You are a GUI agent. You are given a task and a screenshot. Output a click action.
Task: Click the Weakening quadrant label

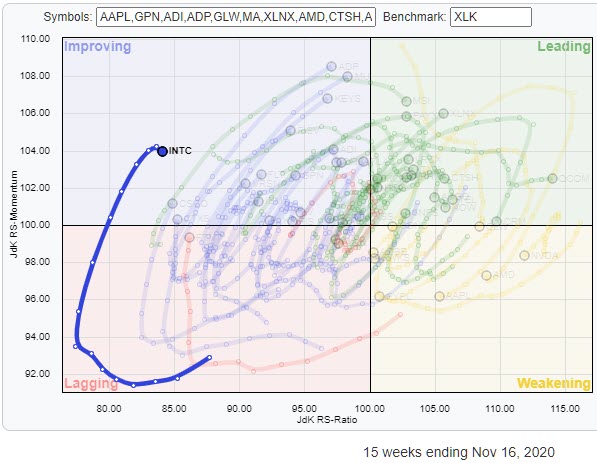pos(554,383)
